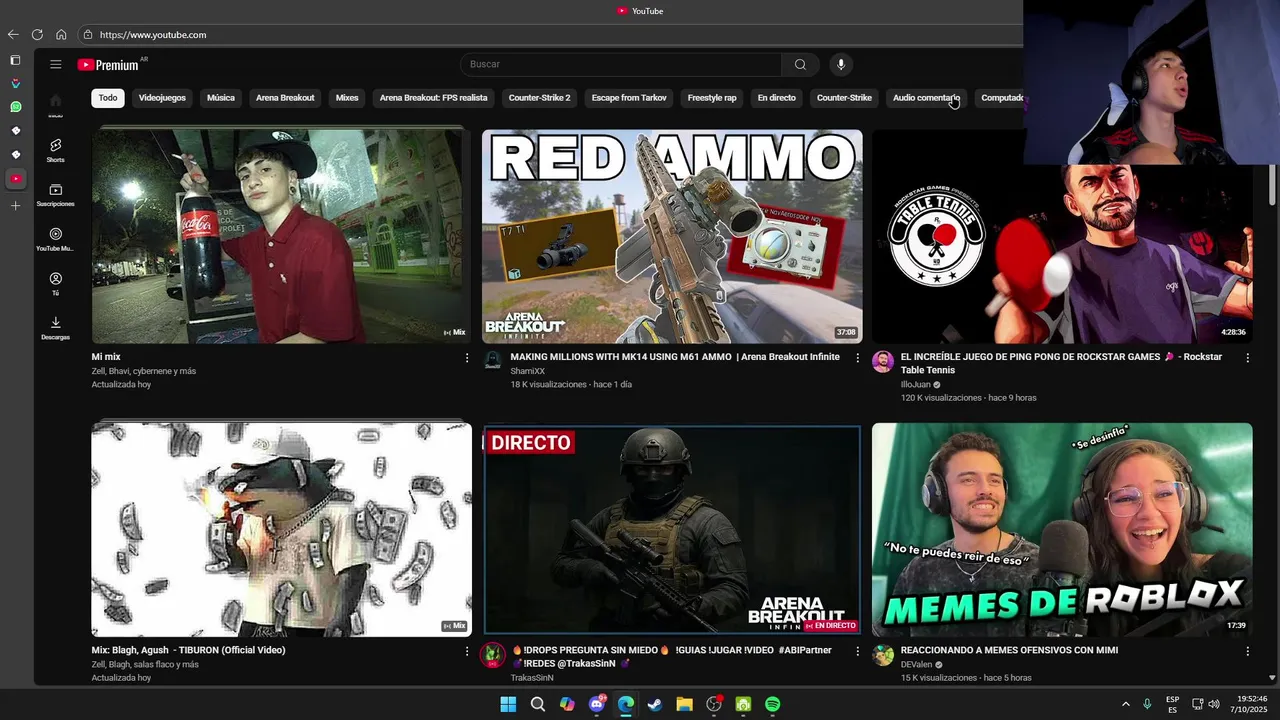Open the IlloJuan channel avatar
Image resolution: width=1280 pixels, height=720 pixels.
point(882,361)
